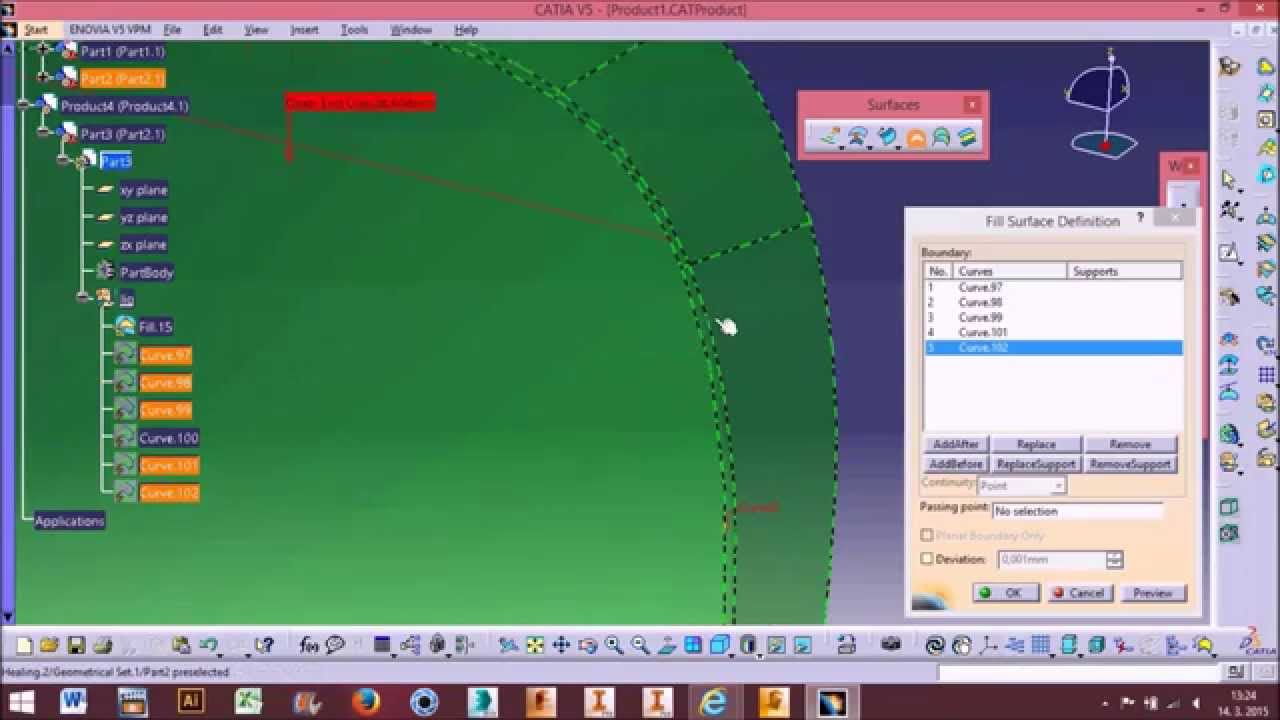
Task: Click the Extrude icon in Surfaces toolbar
Action: click(829, 137)
